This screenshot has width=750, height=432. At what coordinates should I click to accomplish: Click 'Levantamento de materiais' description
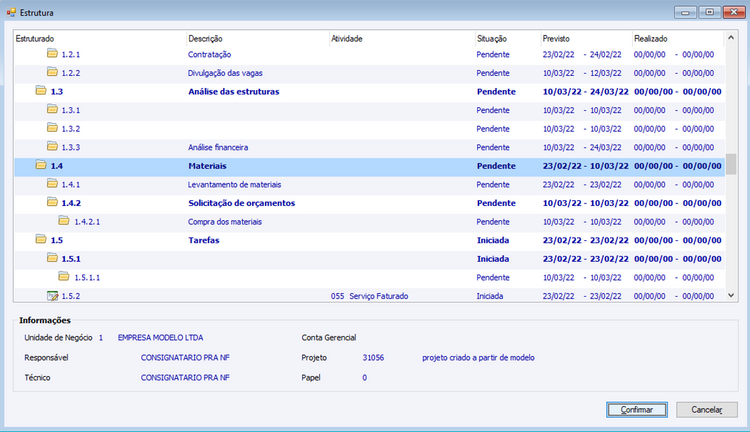tap(234, 185)
